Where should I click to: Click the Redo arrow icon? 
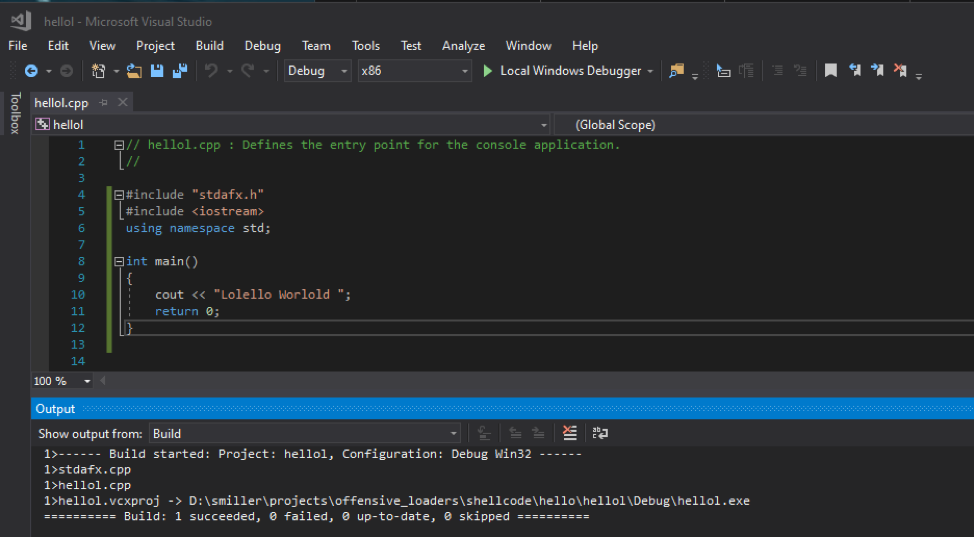point(248,71)
